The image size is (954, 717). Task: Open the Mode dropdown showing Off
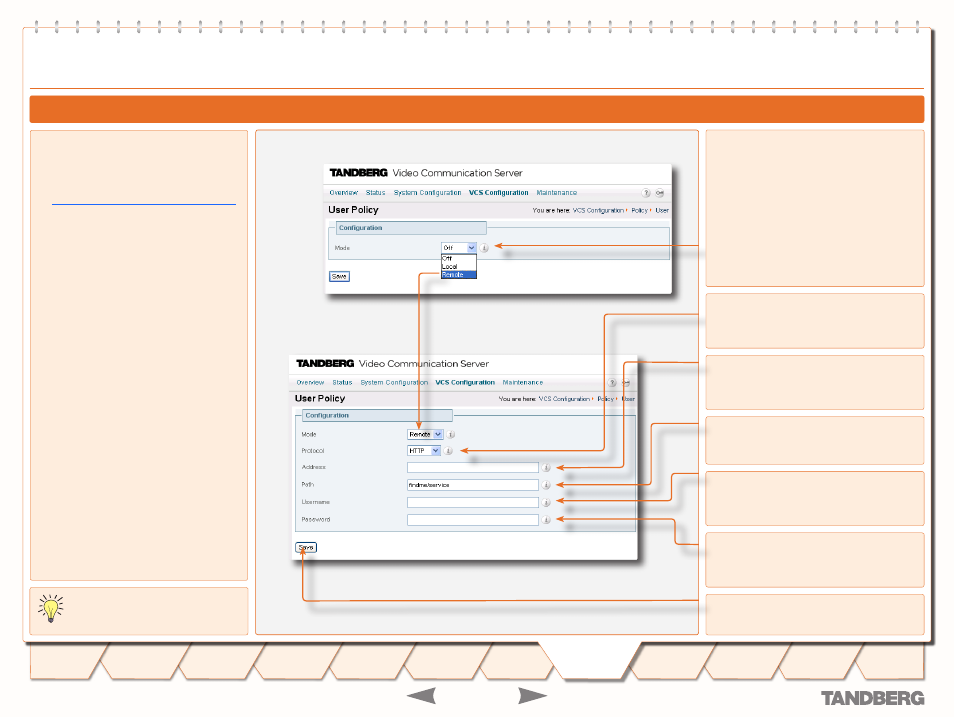(459, 248)
